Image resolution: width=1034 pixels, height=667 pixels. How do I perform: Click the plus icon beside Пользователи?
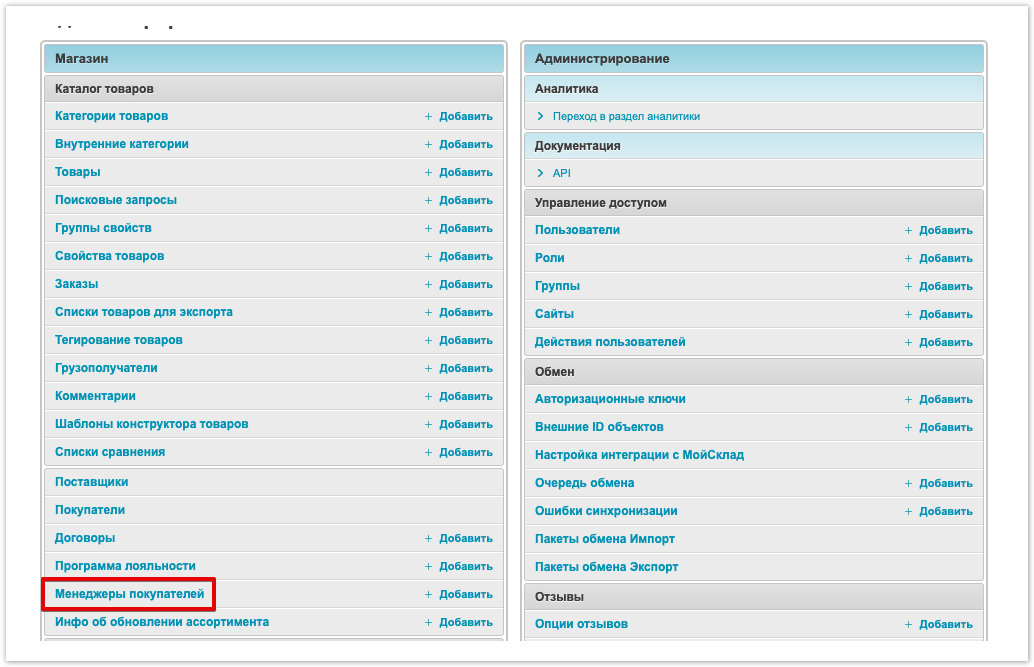pos(908,230)
